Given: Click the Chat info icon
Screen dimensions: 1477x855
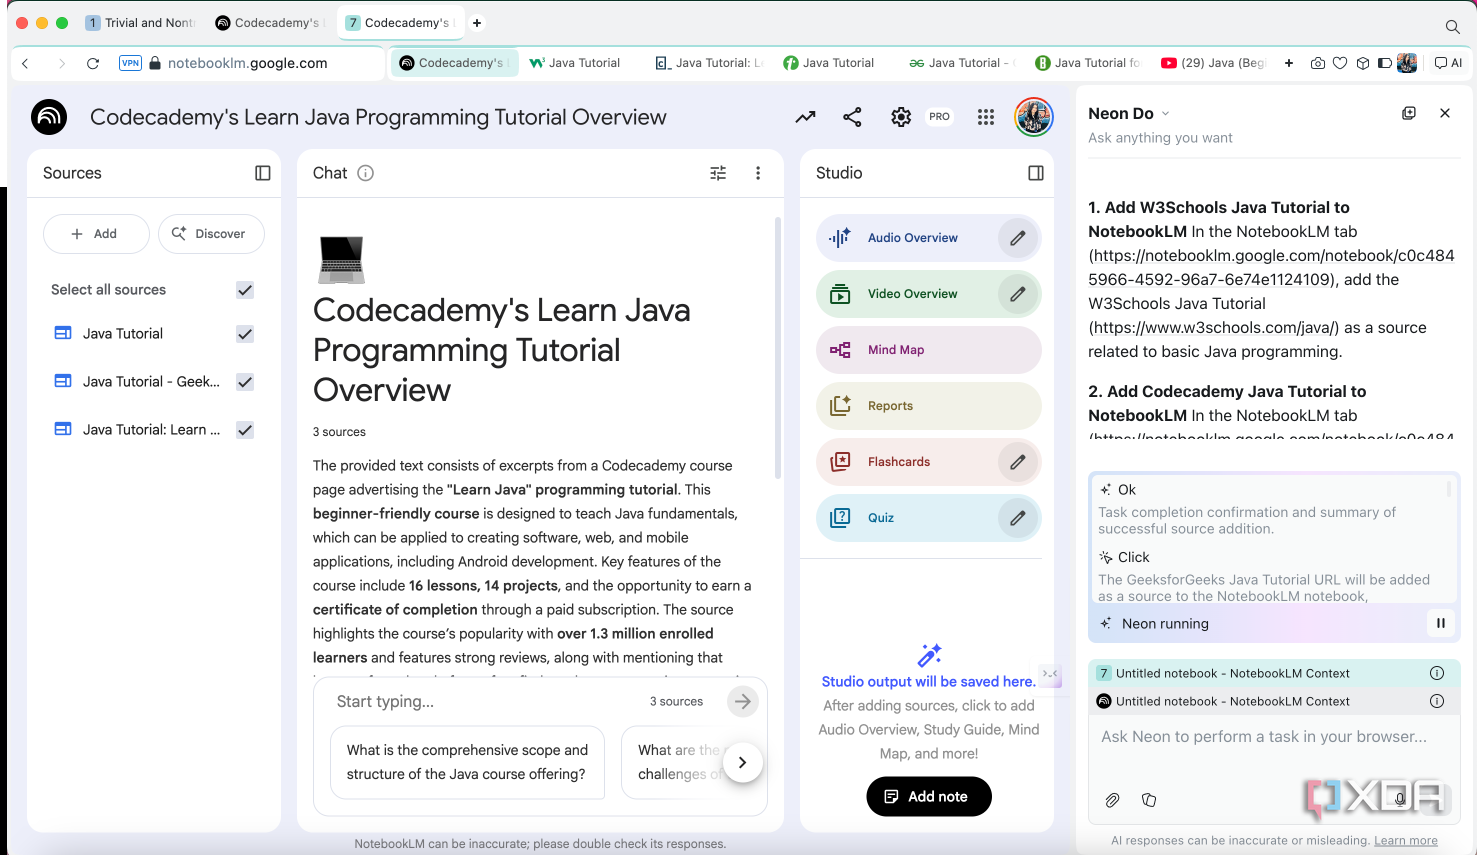Looking at the screenshot, I should click(x=366, y=173).
